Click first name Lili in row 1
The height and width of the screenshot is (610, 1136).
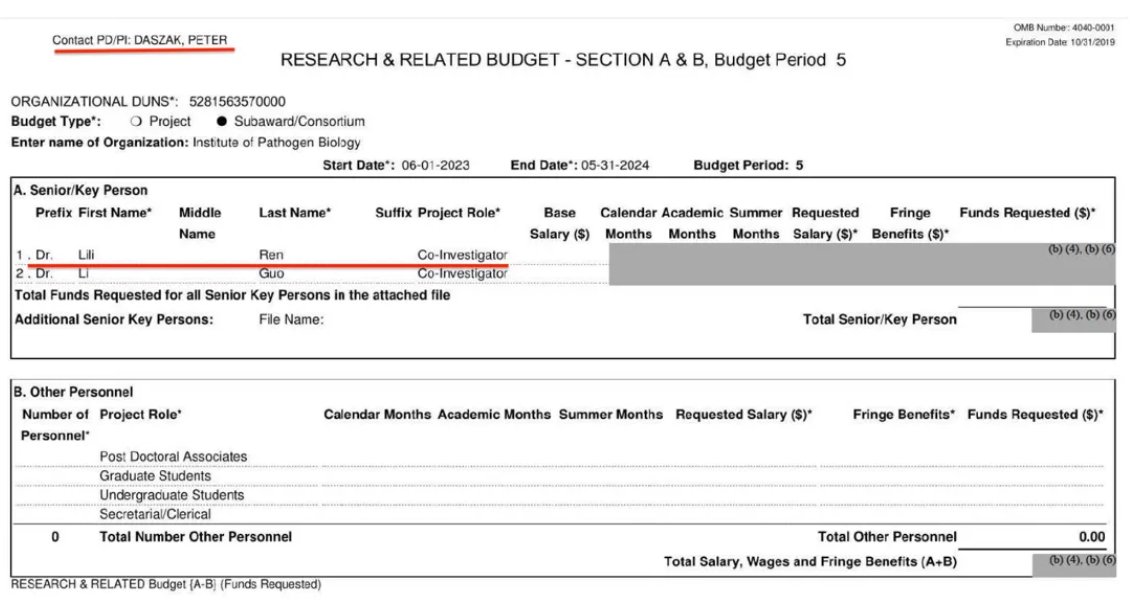coord(85,255)
